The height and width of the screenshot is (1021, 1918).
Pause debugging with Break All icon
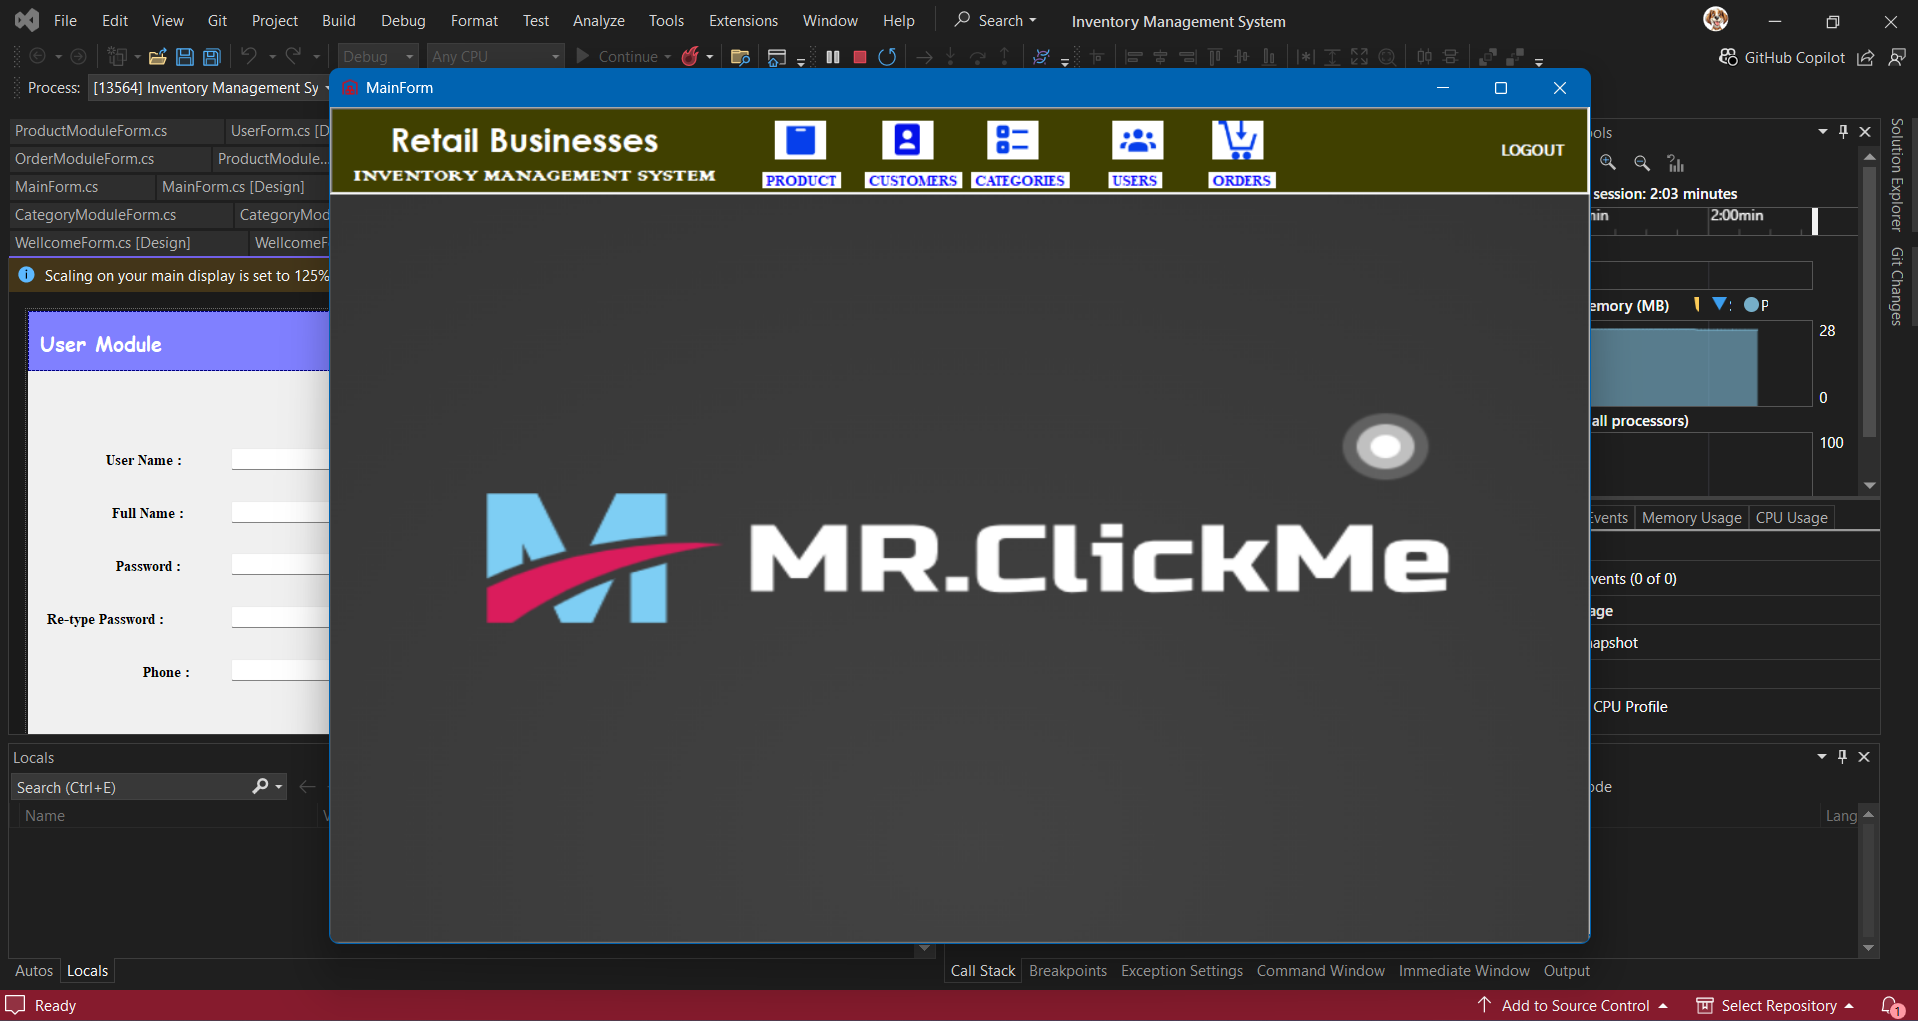[x=833, y=57]
